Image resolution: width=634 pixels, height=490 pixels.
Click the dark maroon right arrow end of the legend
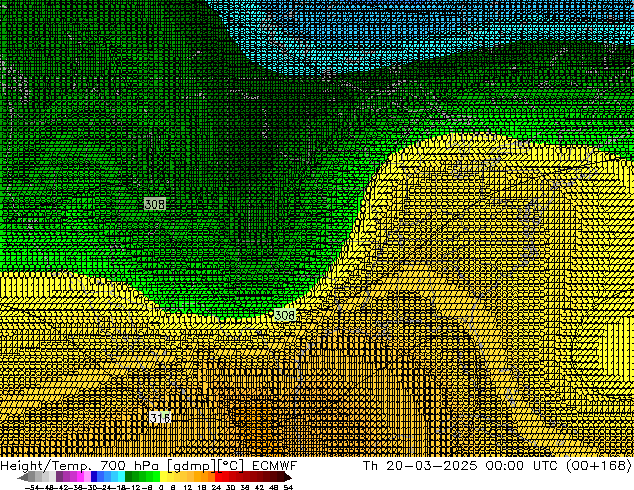tap(287, 477)
